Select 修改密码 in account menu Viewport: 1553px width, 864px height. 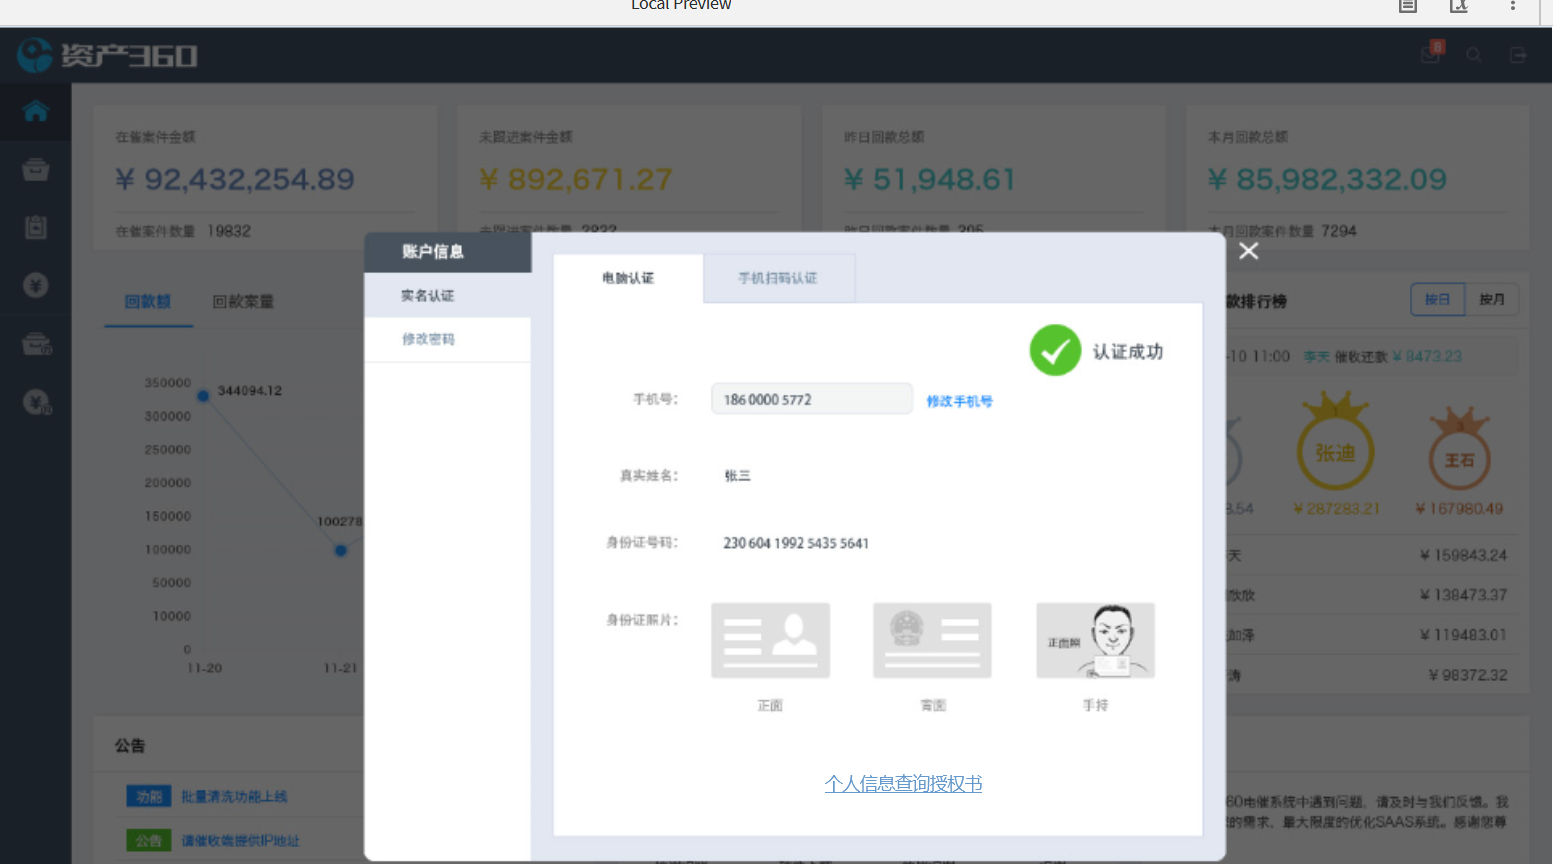pos(447,340)
